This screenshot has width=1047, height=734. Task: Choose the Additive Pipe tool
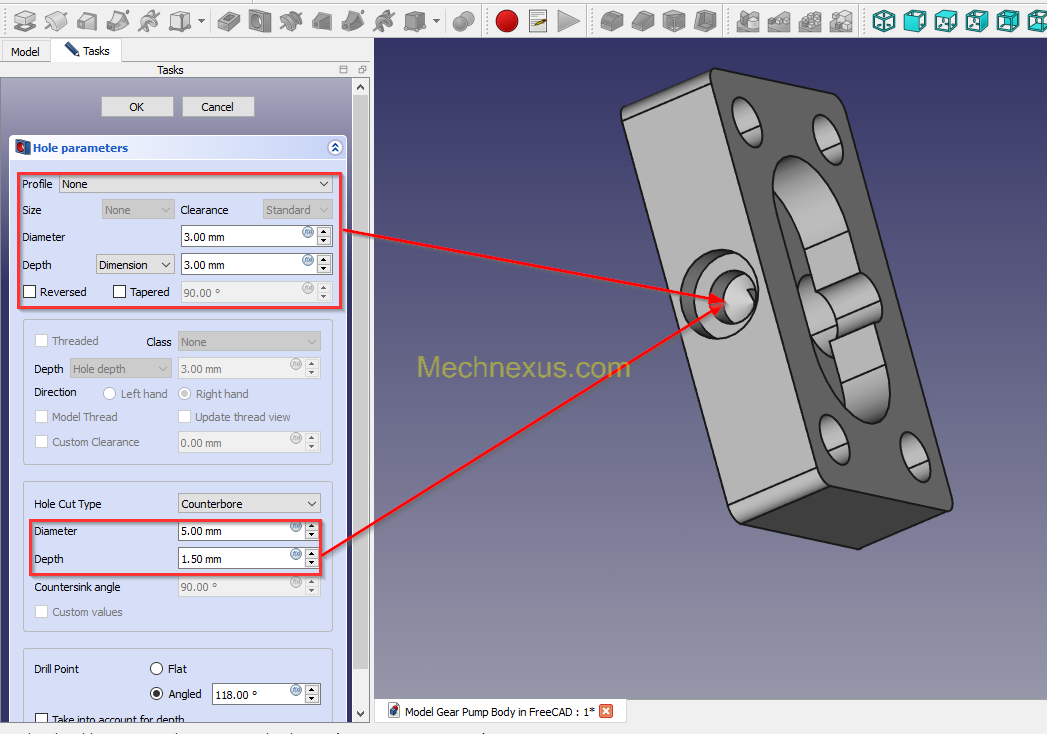(x=118, y=21)
